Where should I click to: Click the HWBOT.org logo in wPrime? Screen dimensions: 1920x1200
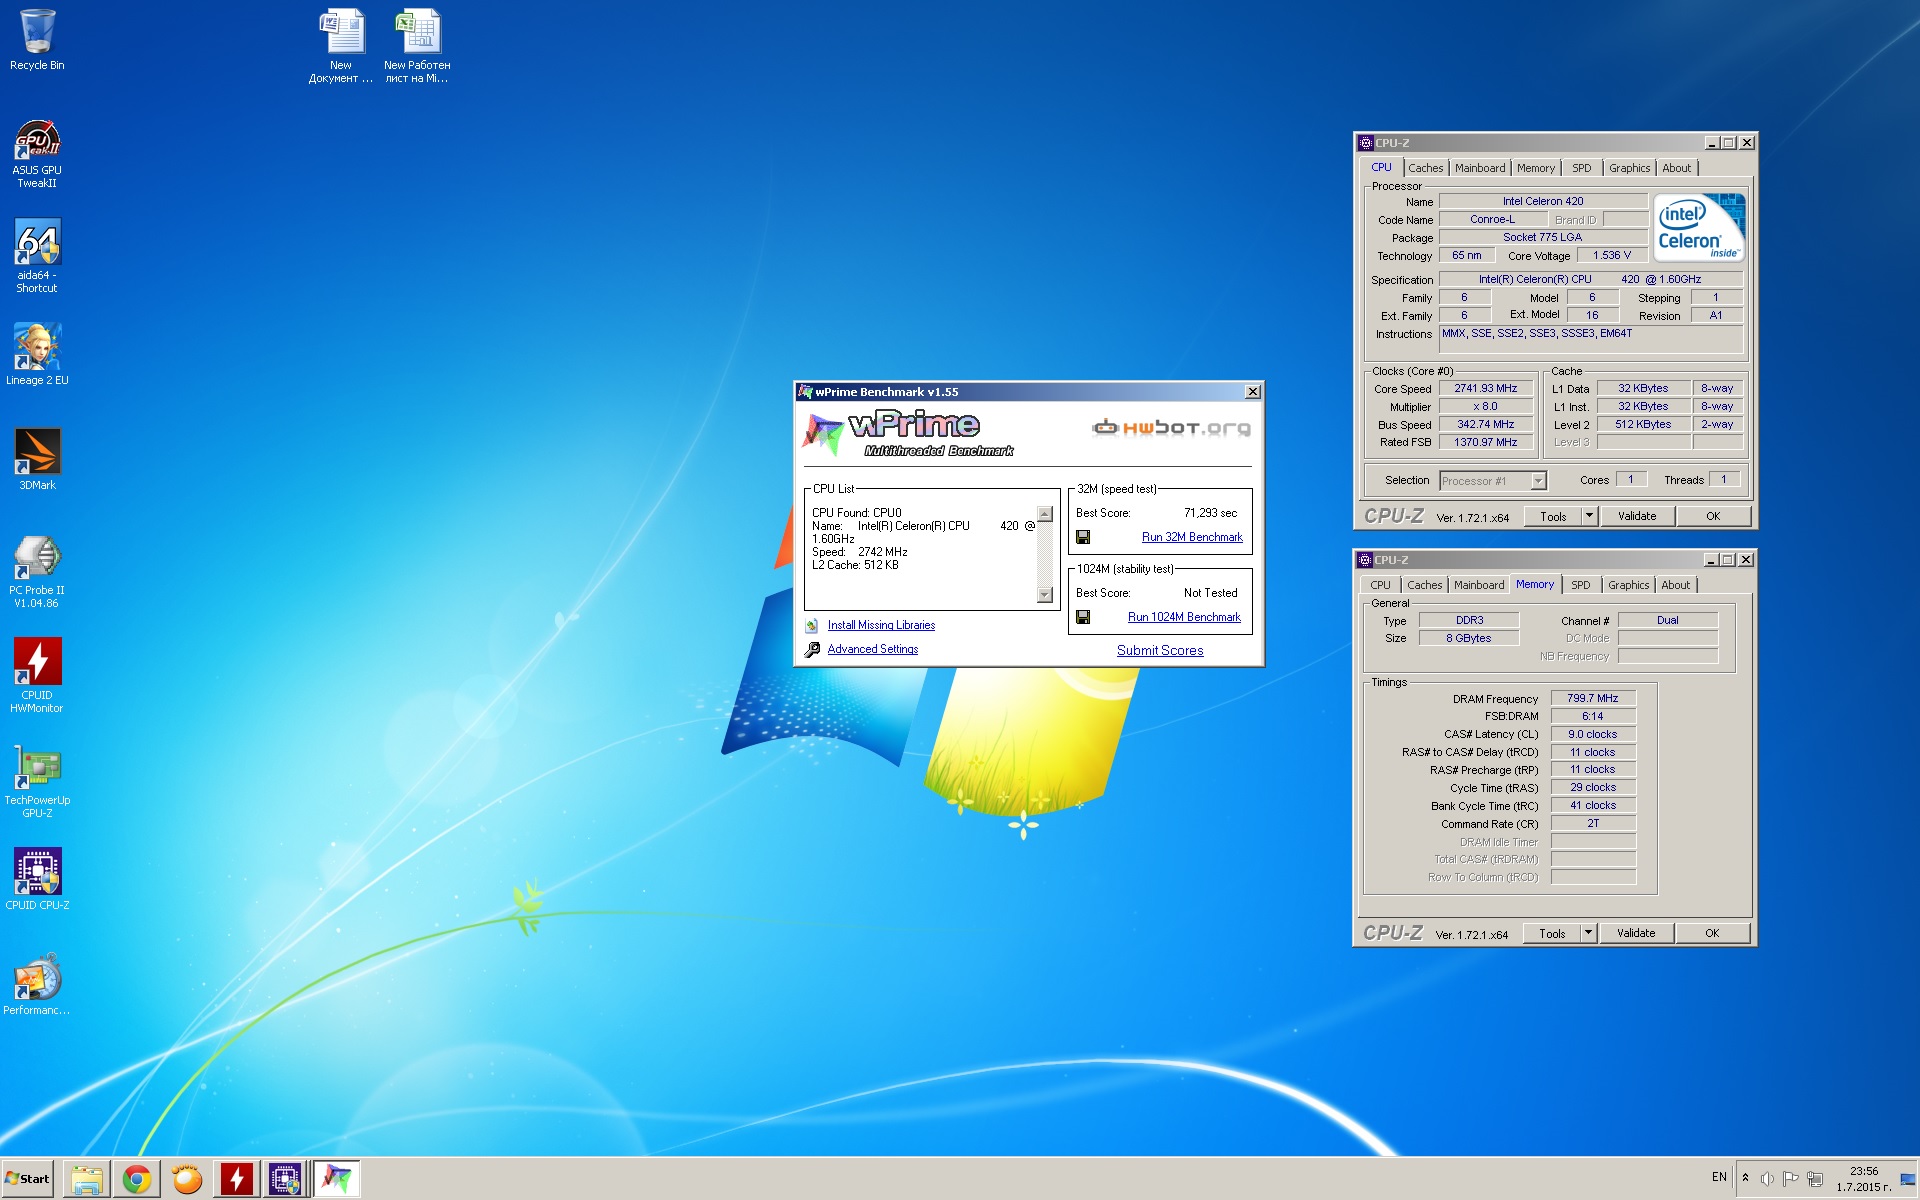[1171, 428]
